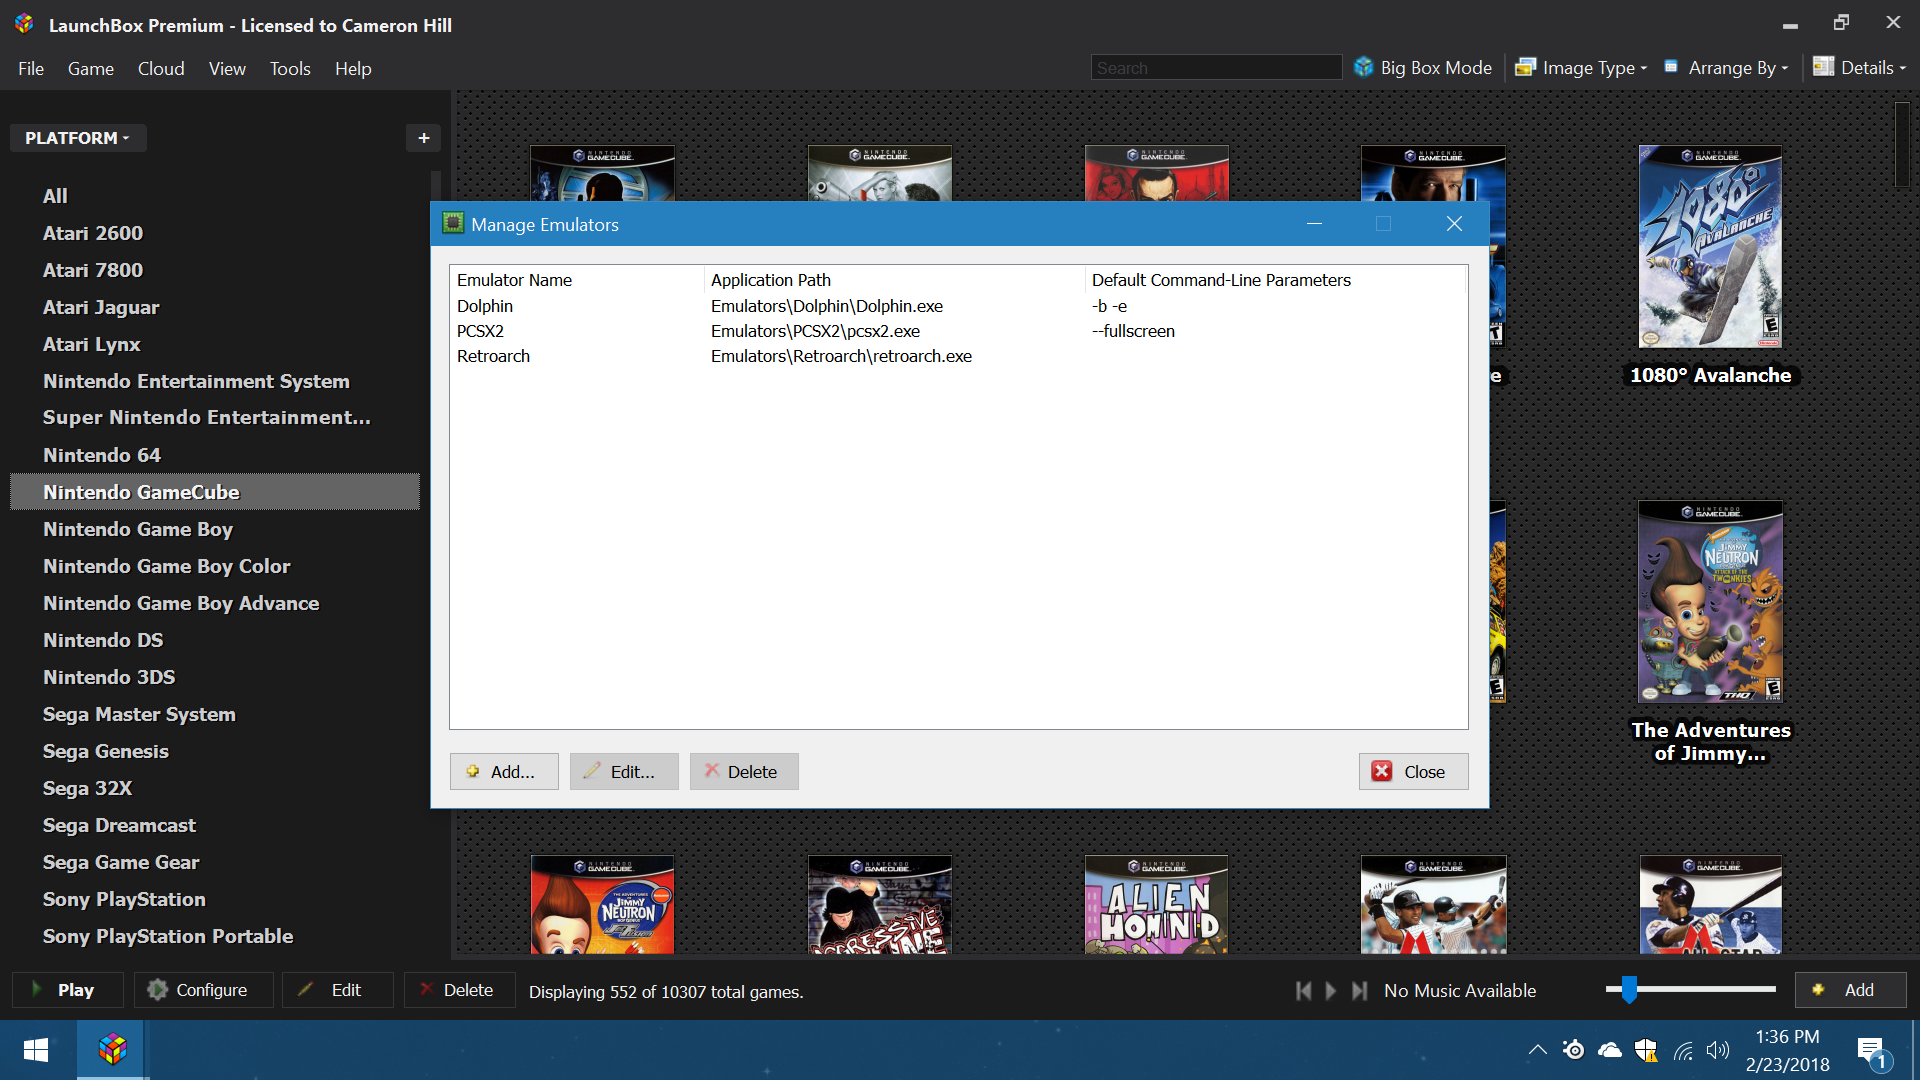This screenshot has width=1920, height=1080.
Task: Click Edit... in Manage Emulators
Action: tap(624, 771)
